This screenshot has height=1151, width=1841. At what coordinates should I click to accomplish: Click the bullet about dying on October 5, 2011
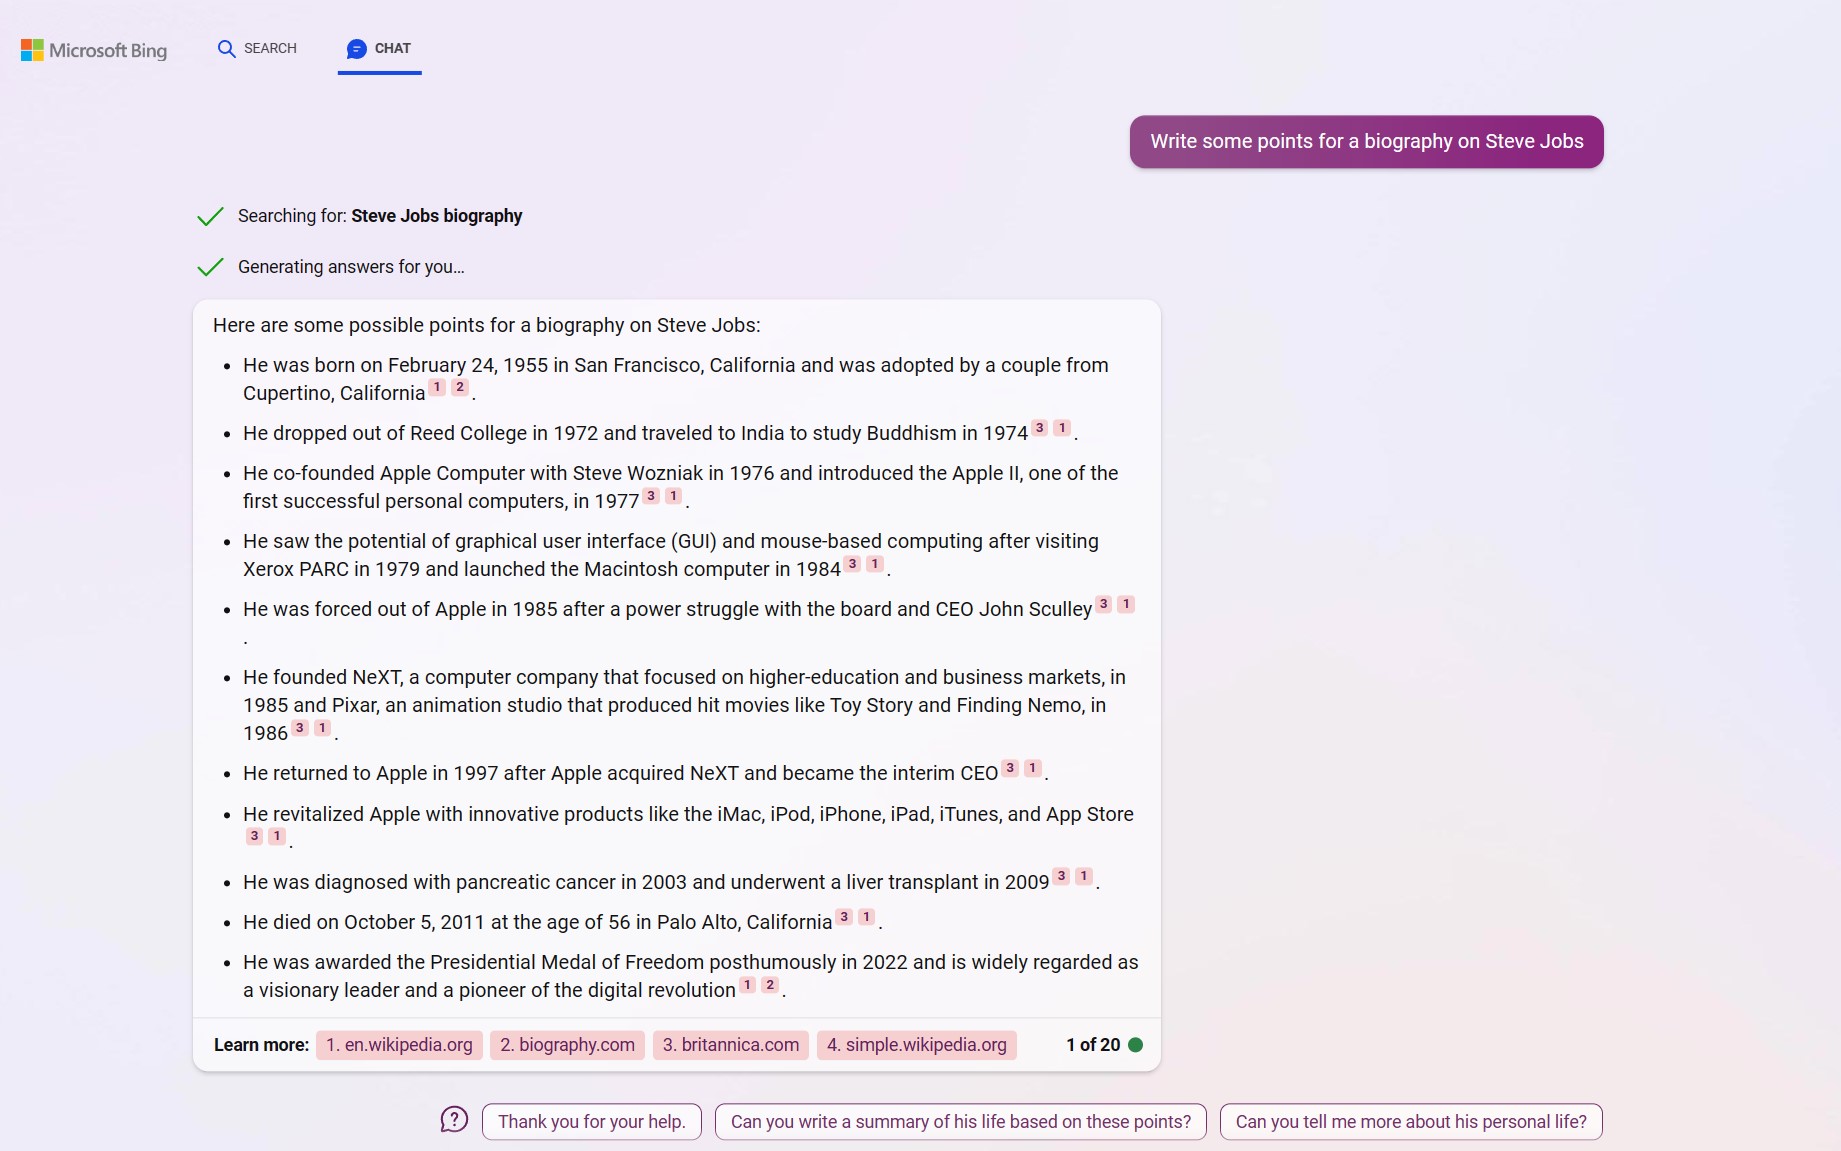(x=562, y=922)
